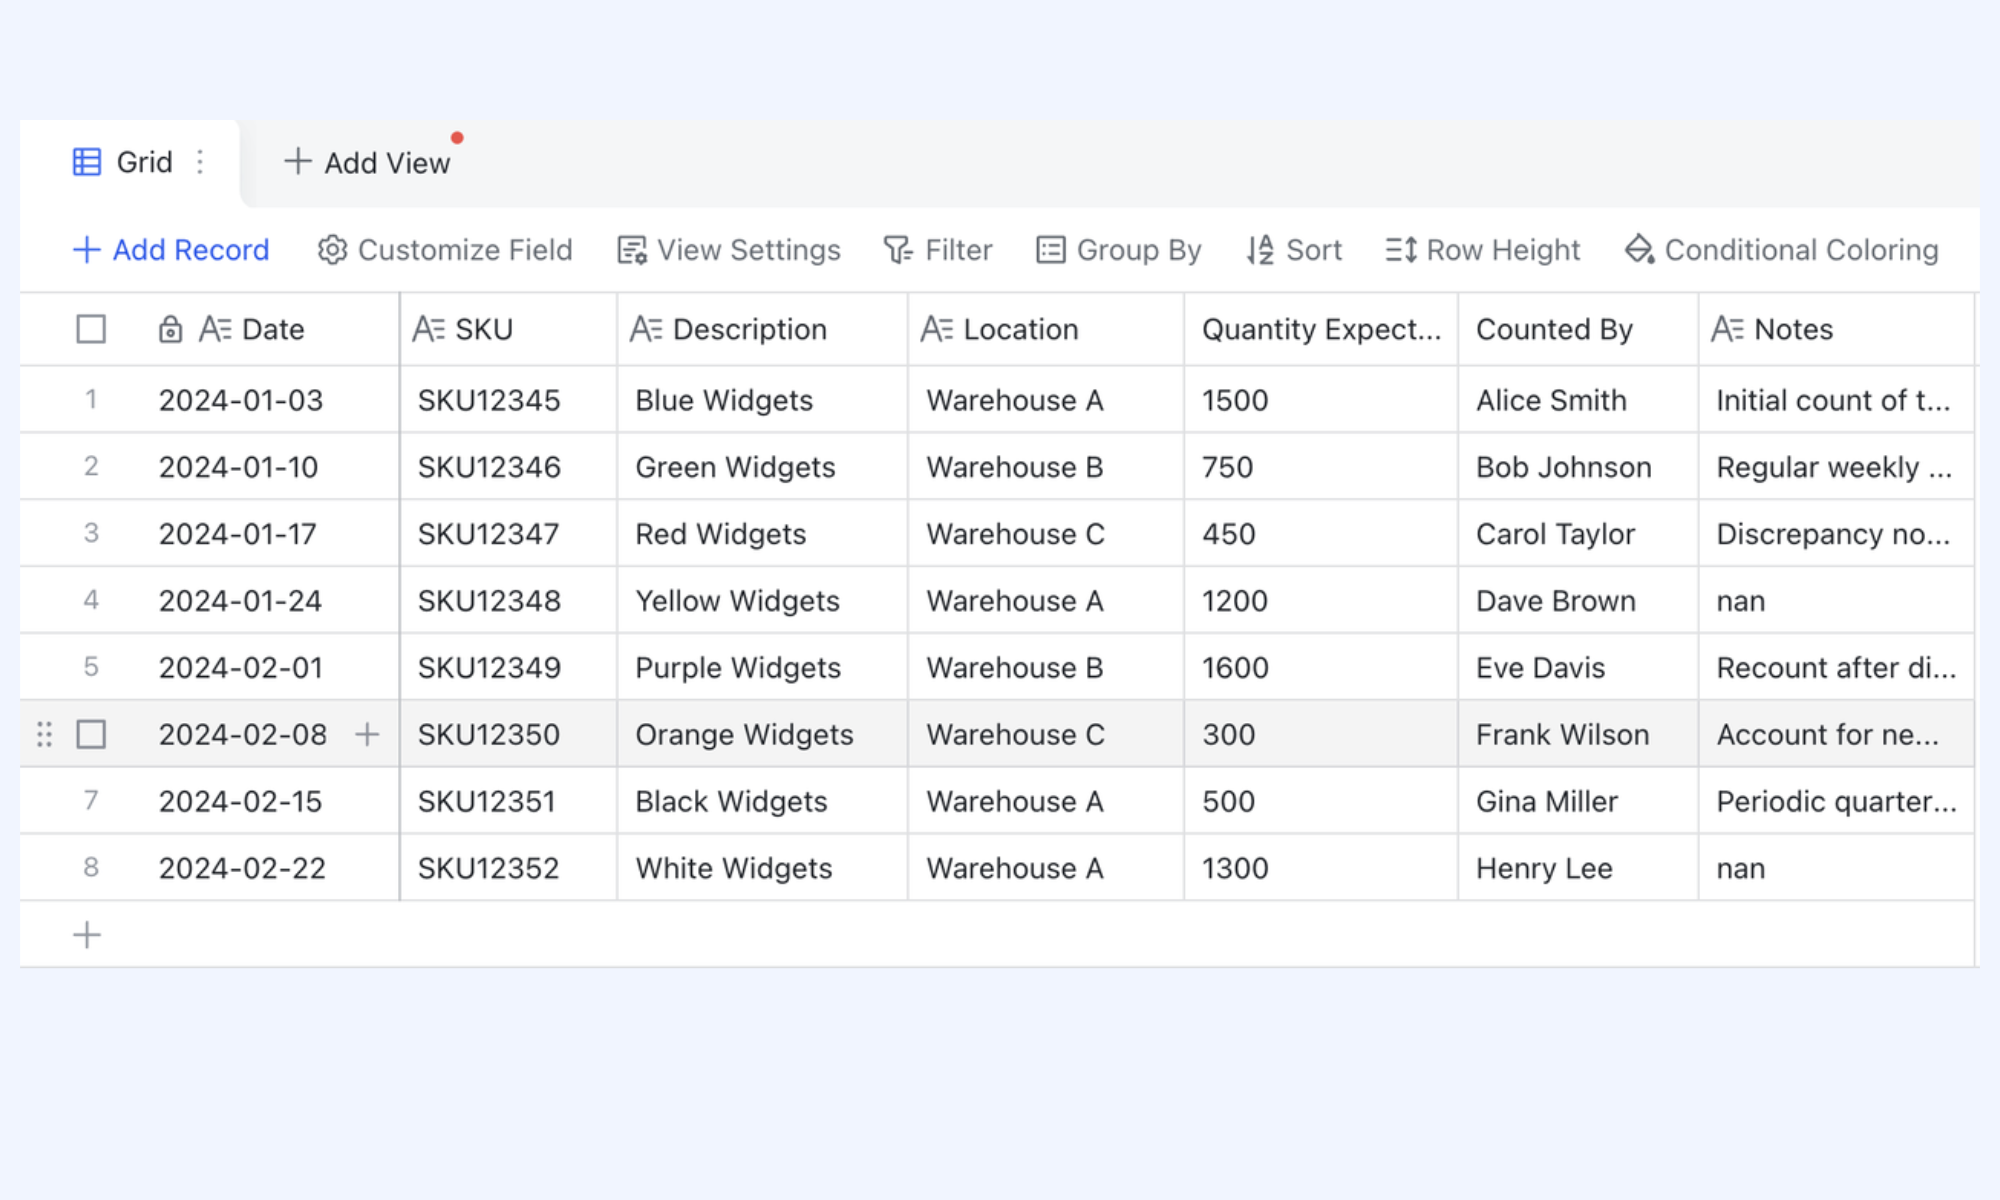Open the Group By menu
The width and height of the screenshot is (2000, 1200).
pyautogui.click(x=1119, y=250)
